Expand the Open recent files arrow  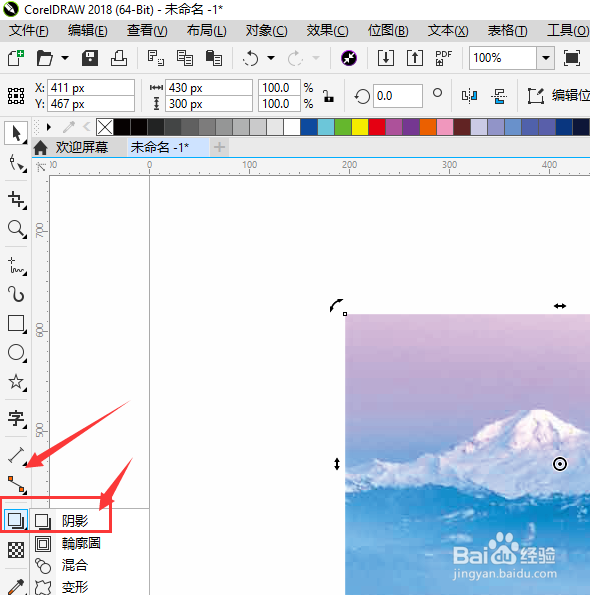point(65,58)
